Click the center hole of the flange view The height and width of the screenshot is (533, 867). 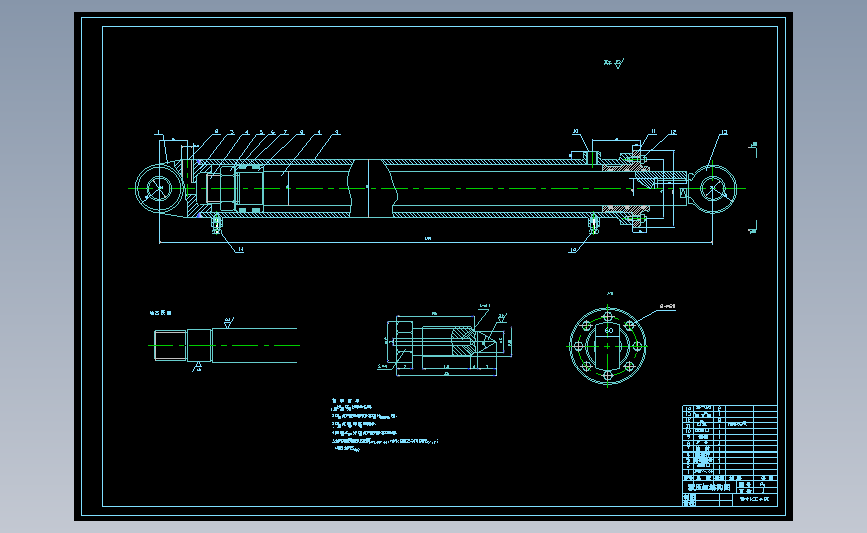[x=608, y=346]
